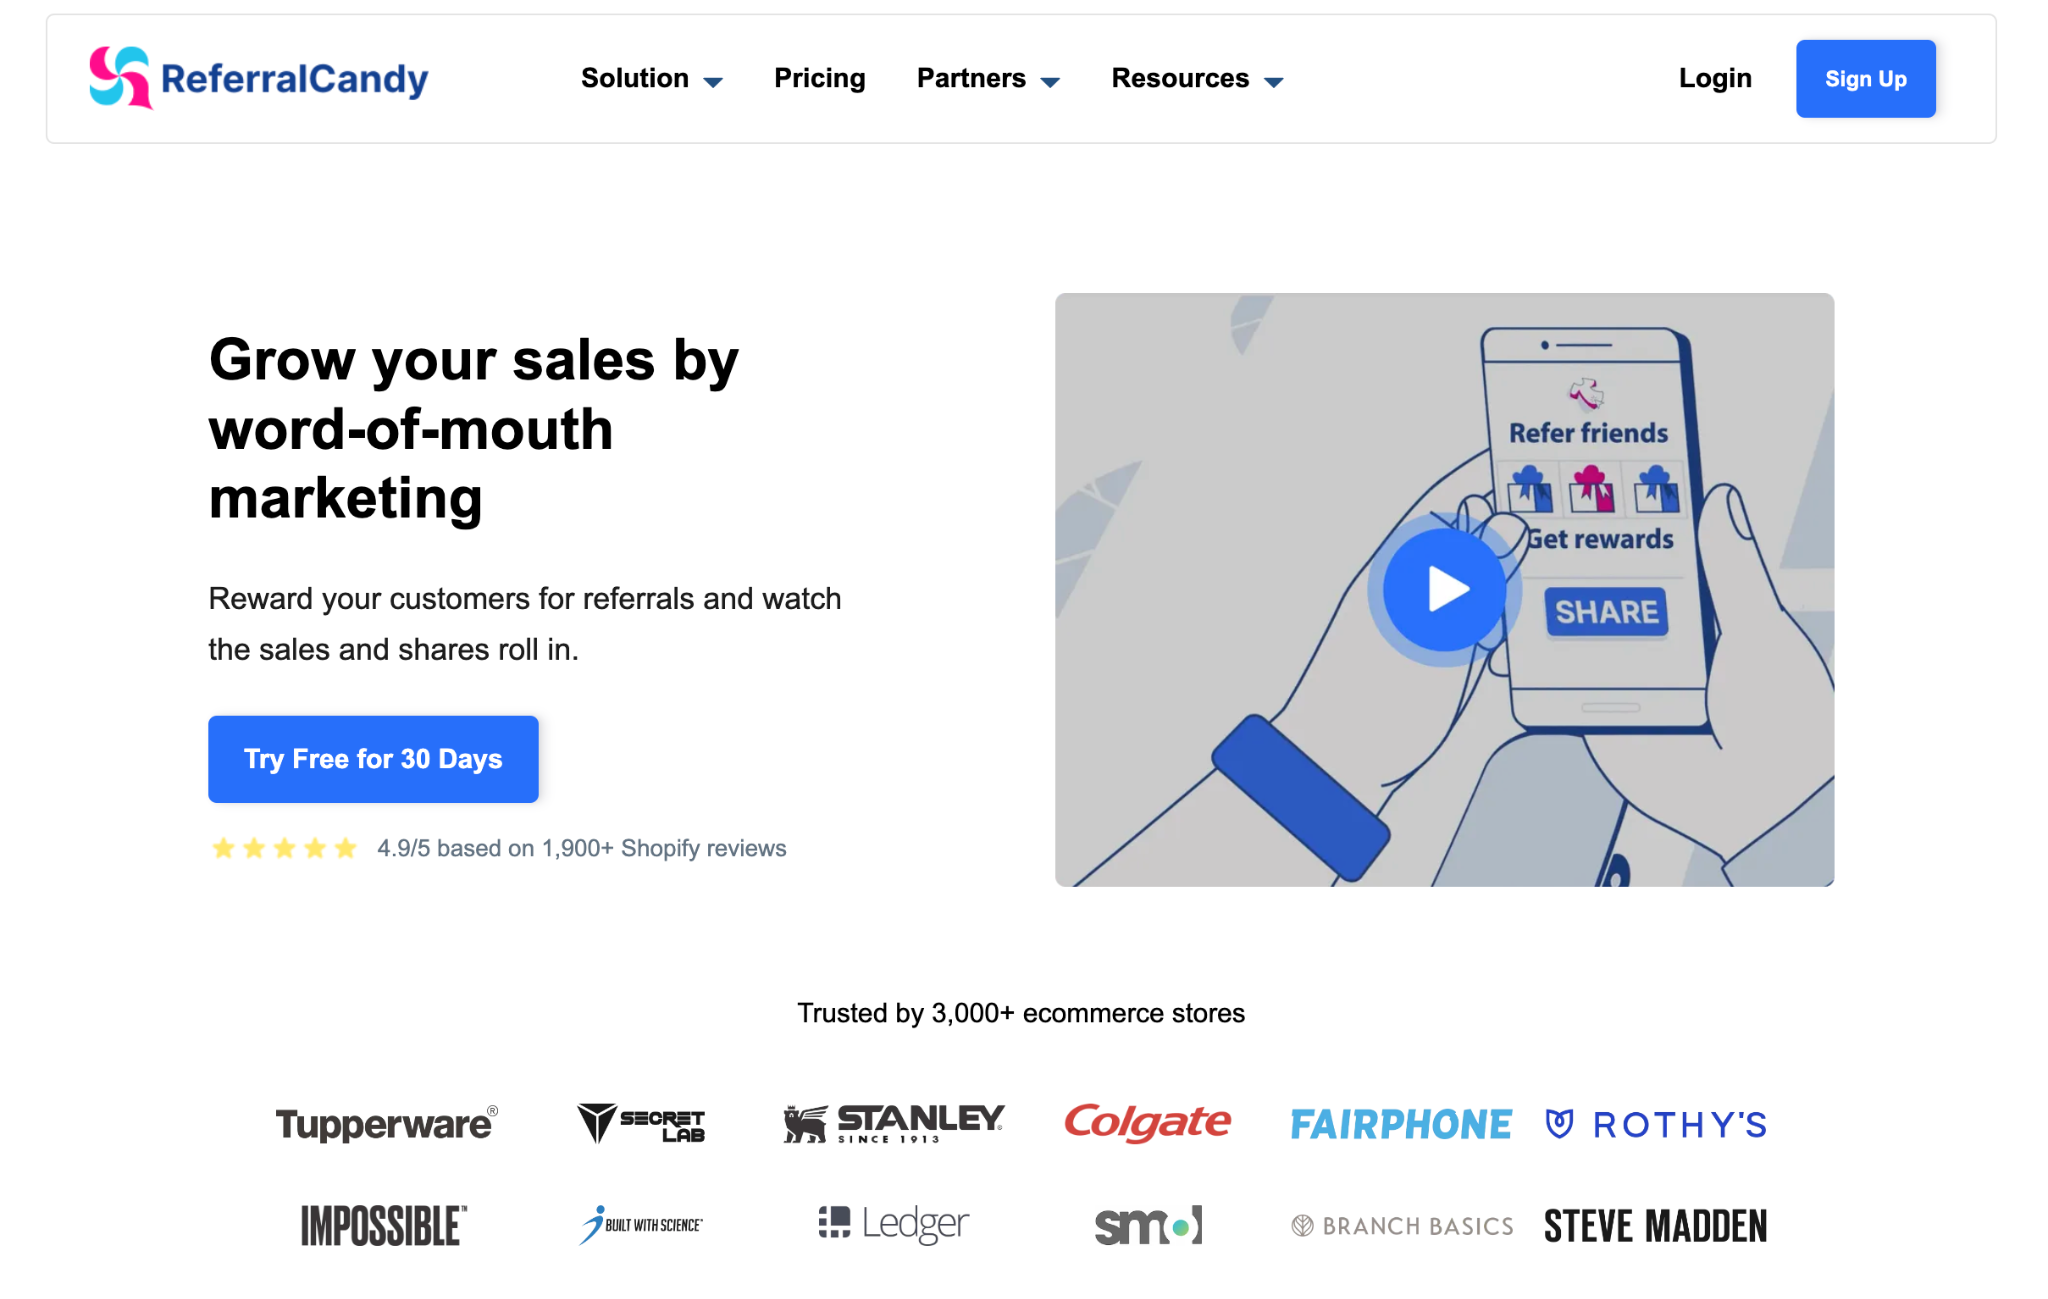Click the Pricing menu item
Viewport: 2048px width, 1299px height.
818,78
